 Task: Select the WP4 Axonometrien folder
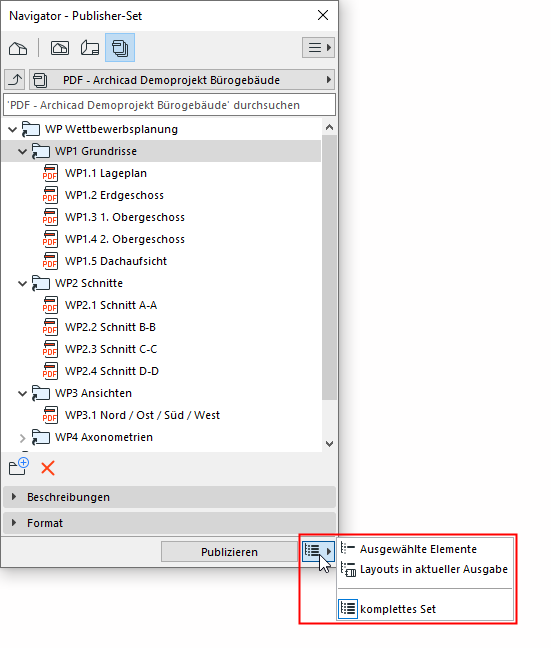coord(104,437)
